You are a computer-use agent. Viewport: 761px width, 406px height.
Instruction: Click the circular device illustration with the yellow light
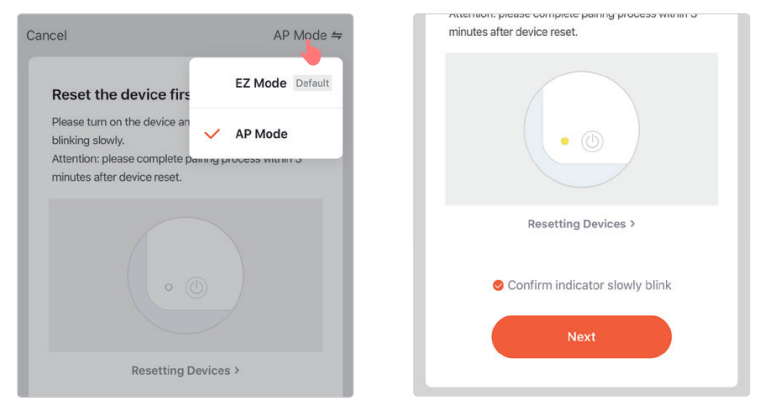point(582,130)
